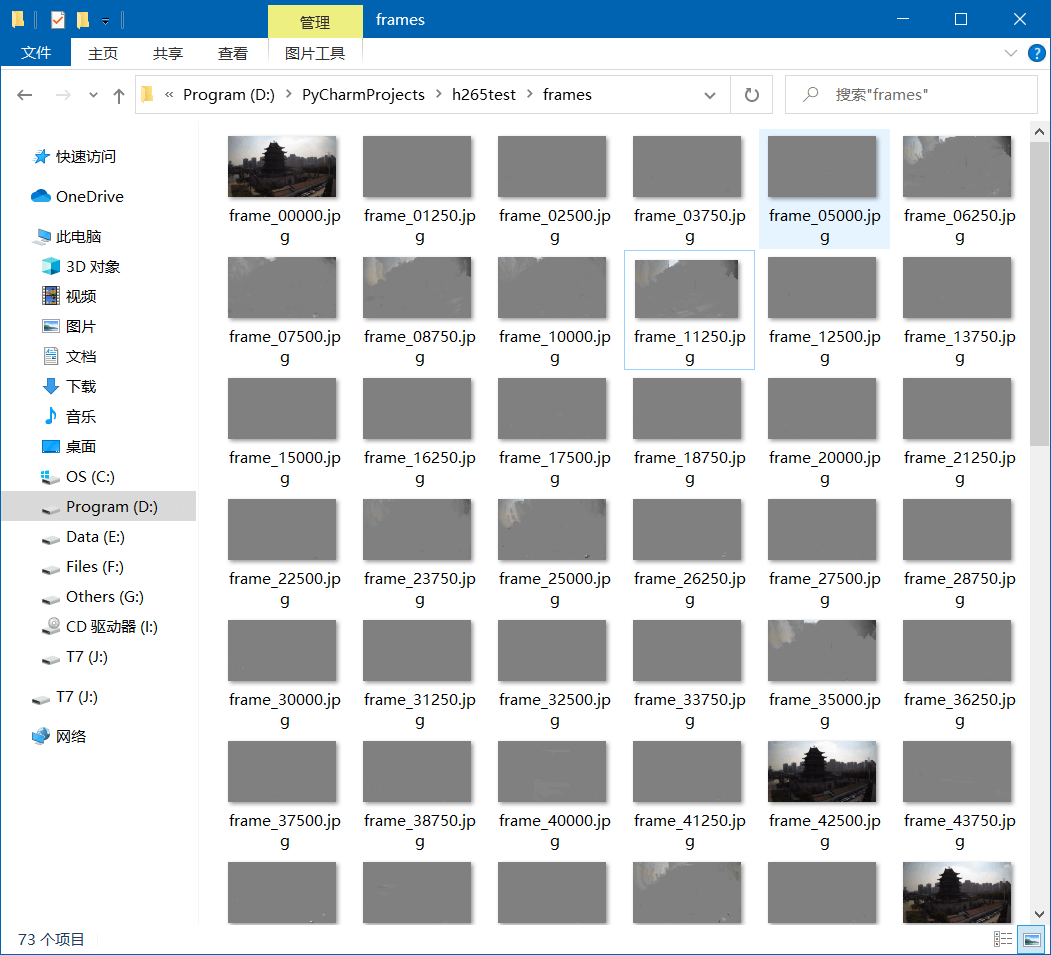Open the 音乐 music note icon

pos(51,416)
